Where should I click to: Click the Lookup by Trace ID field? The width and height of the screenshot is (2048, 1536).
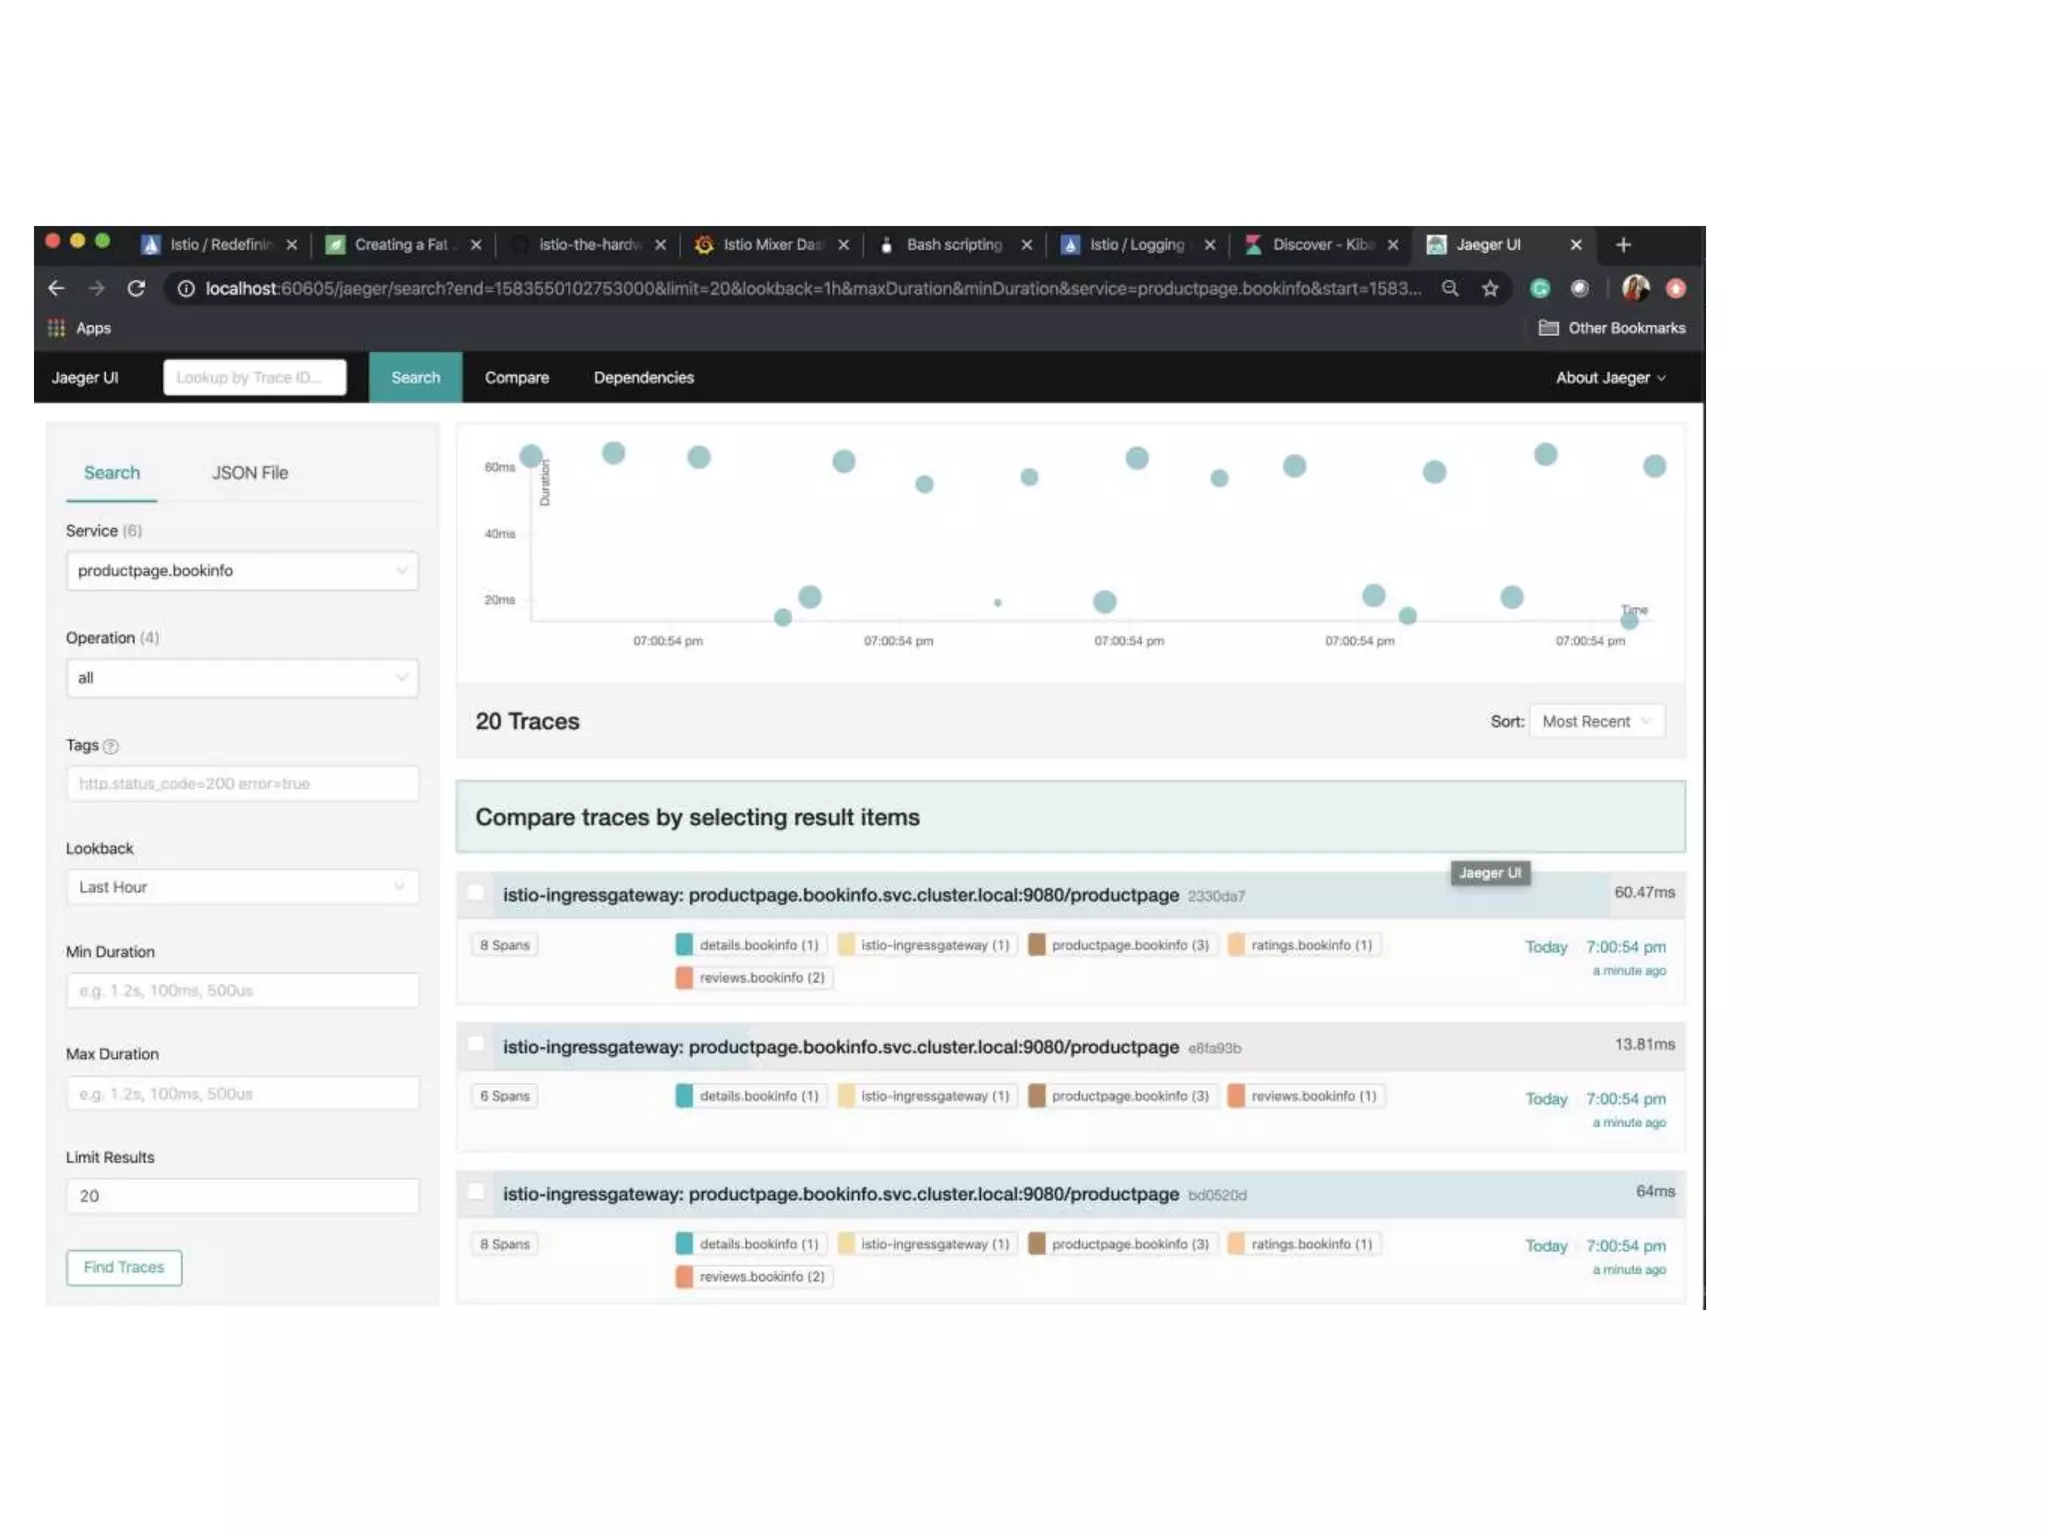point(255,378)
